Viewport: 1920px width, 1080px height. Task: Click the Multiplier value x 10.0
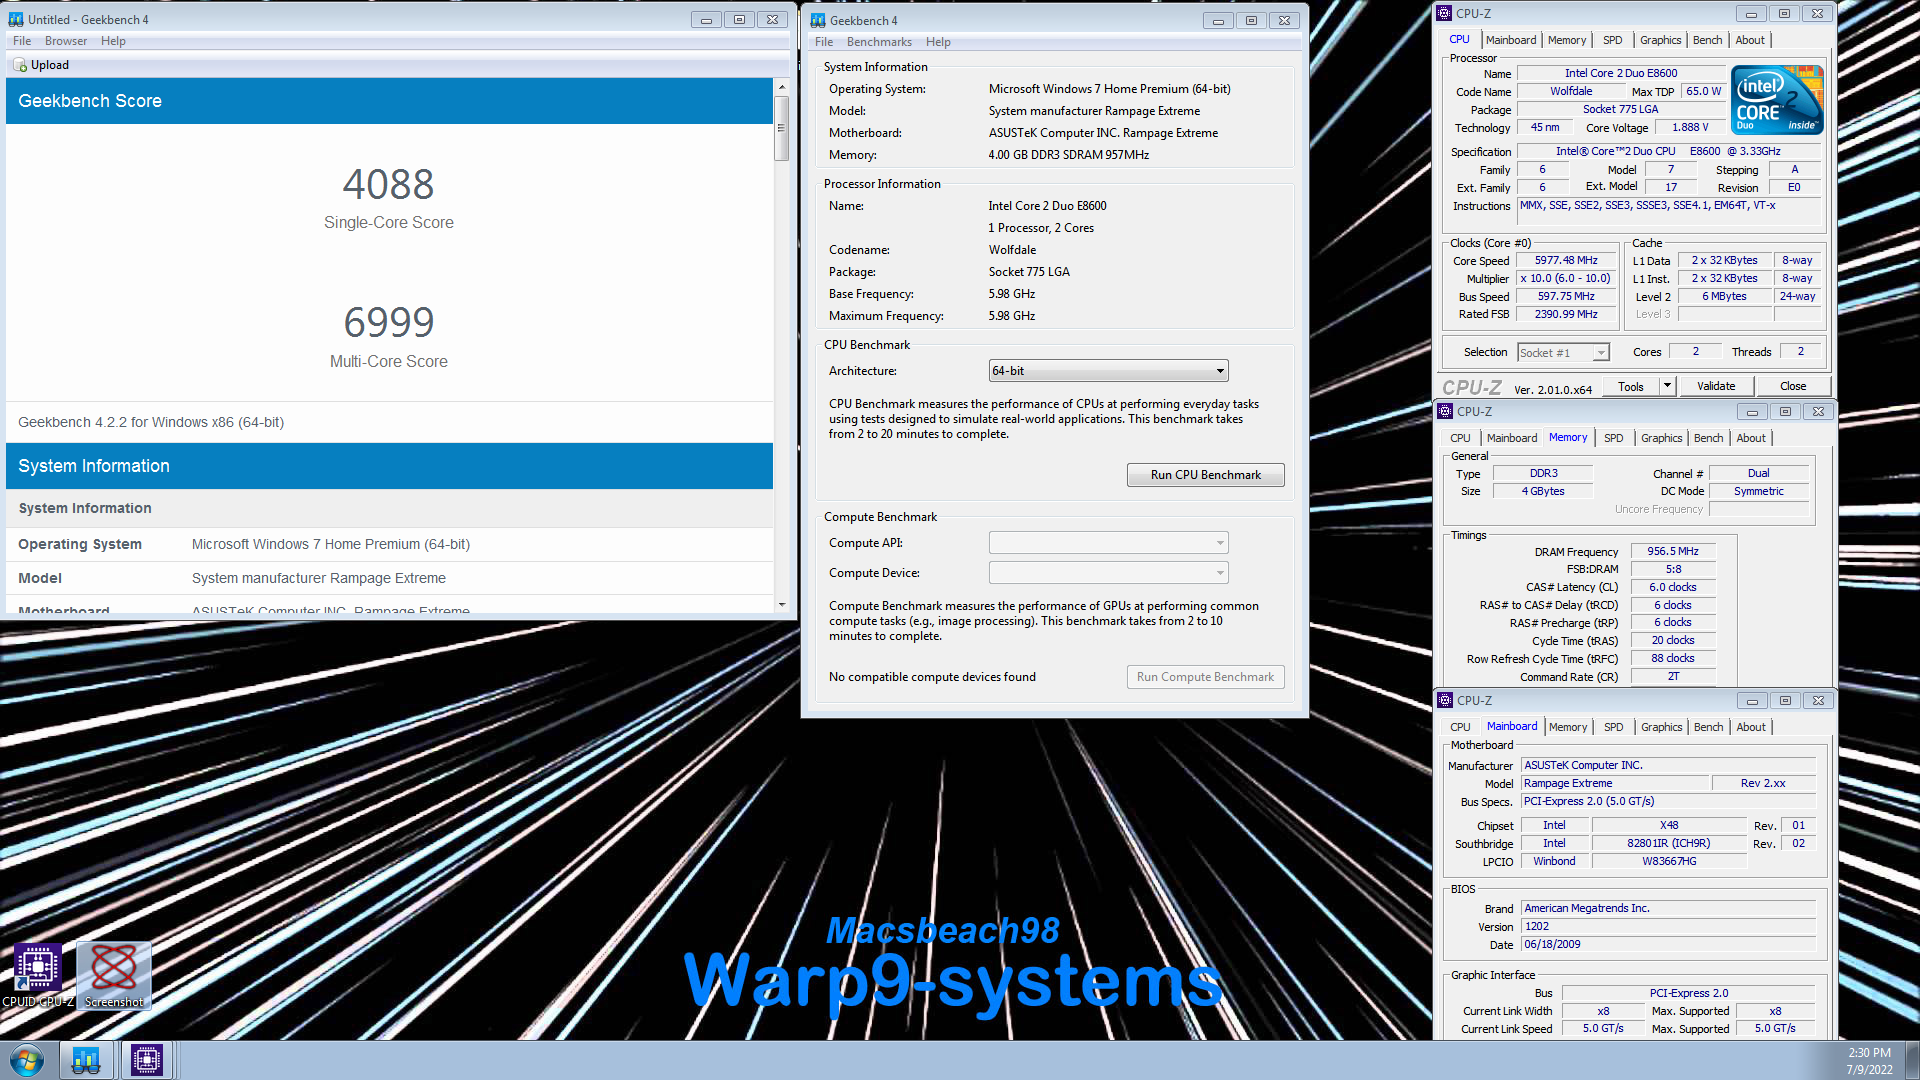[x=1566, y=278]
